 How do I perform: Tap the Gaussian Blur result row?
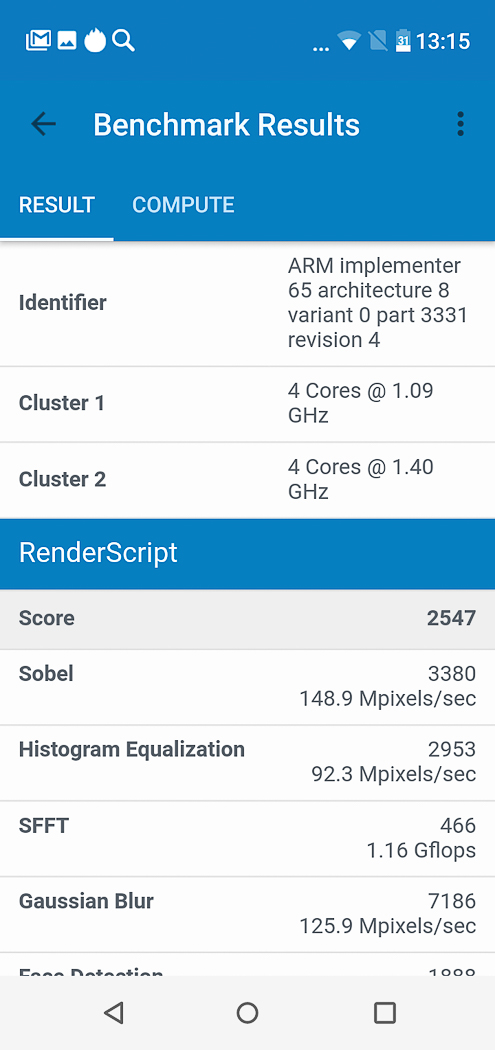pos(247,914)
